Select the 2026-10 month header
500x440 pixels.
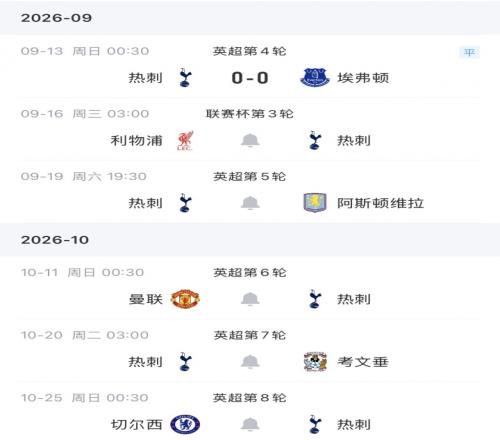[55, 240]
